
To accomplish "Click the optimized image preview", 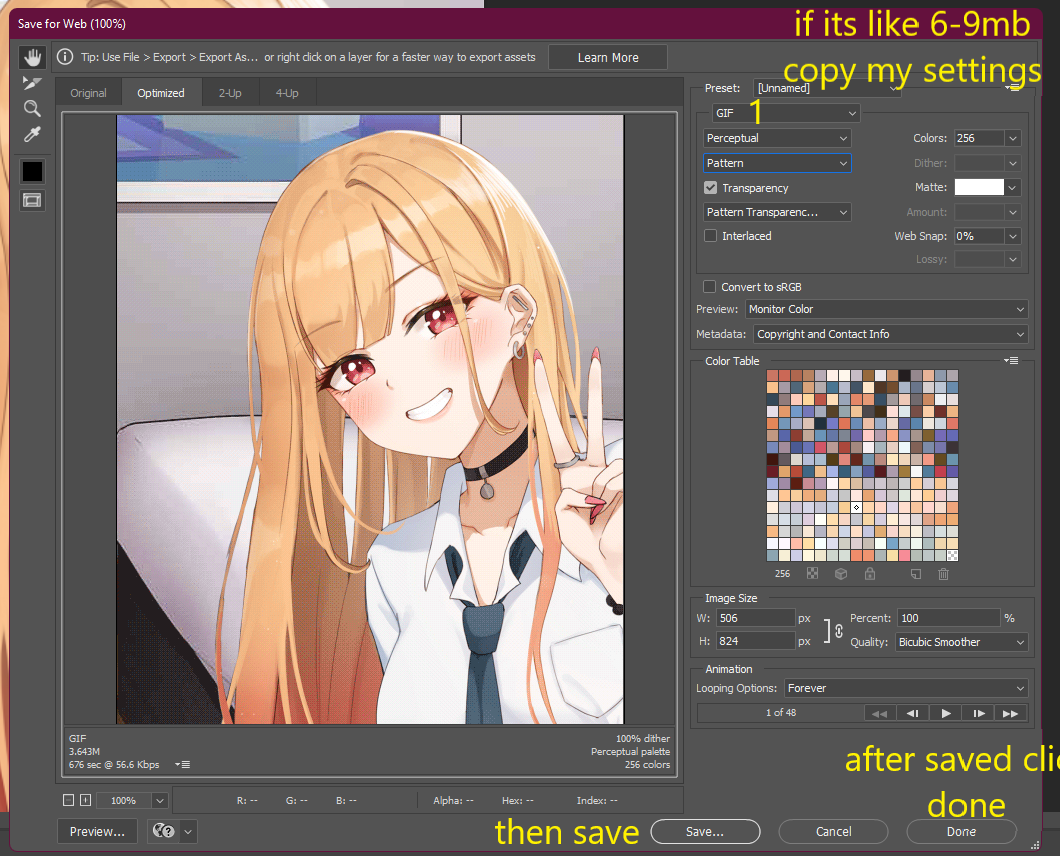I will point(370,419).
